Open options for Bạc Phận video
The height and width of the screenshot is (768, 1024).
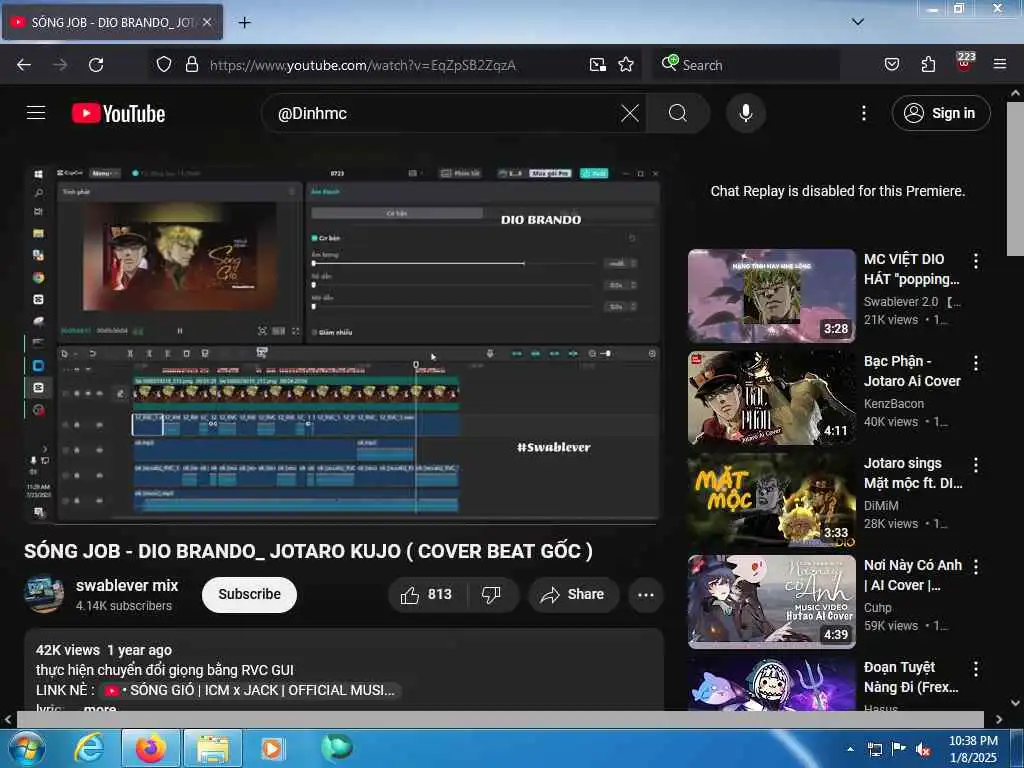tap(976, 362)
